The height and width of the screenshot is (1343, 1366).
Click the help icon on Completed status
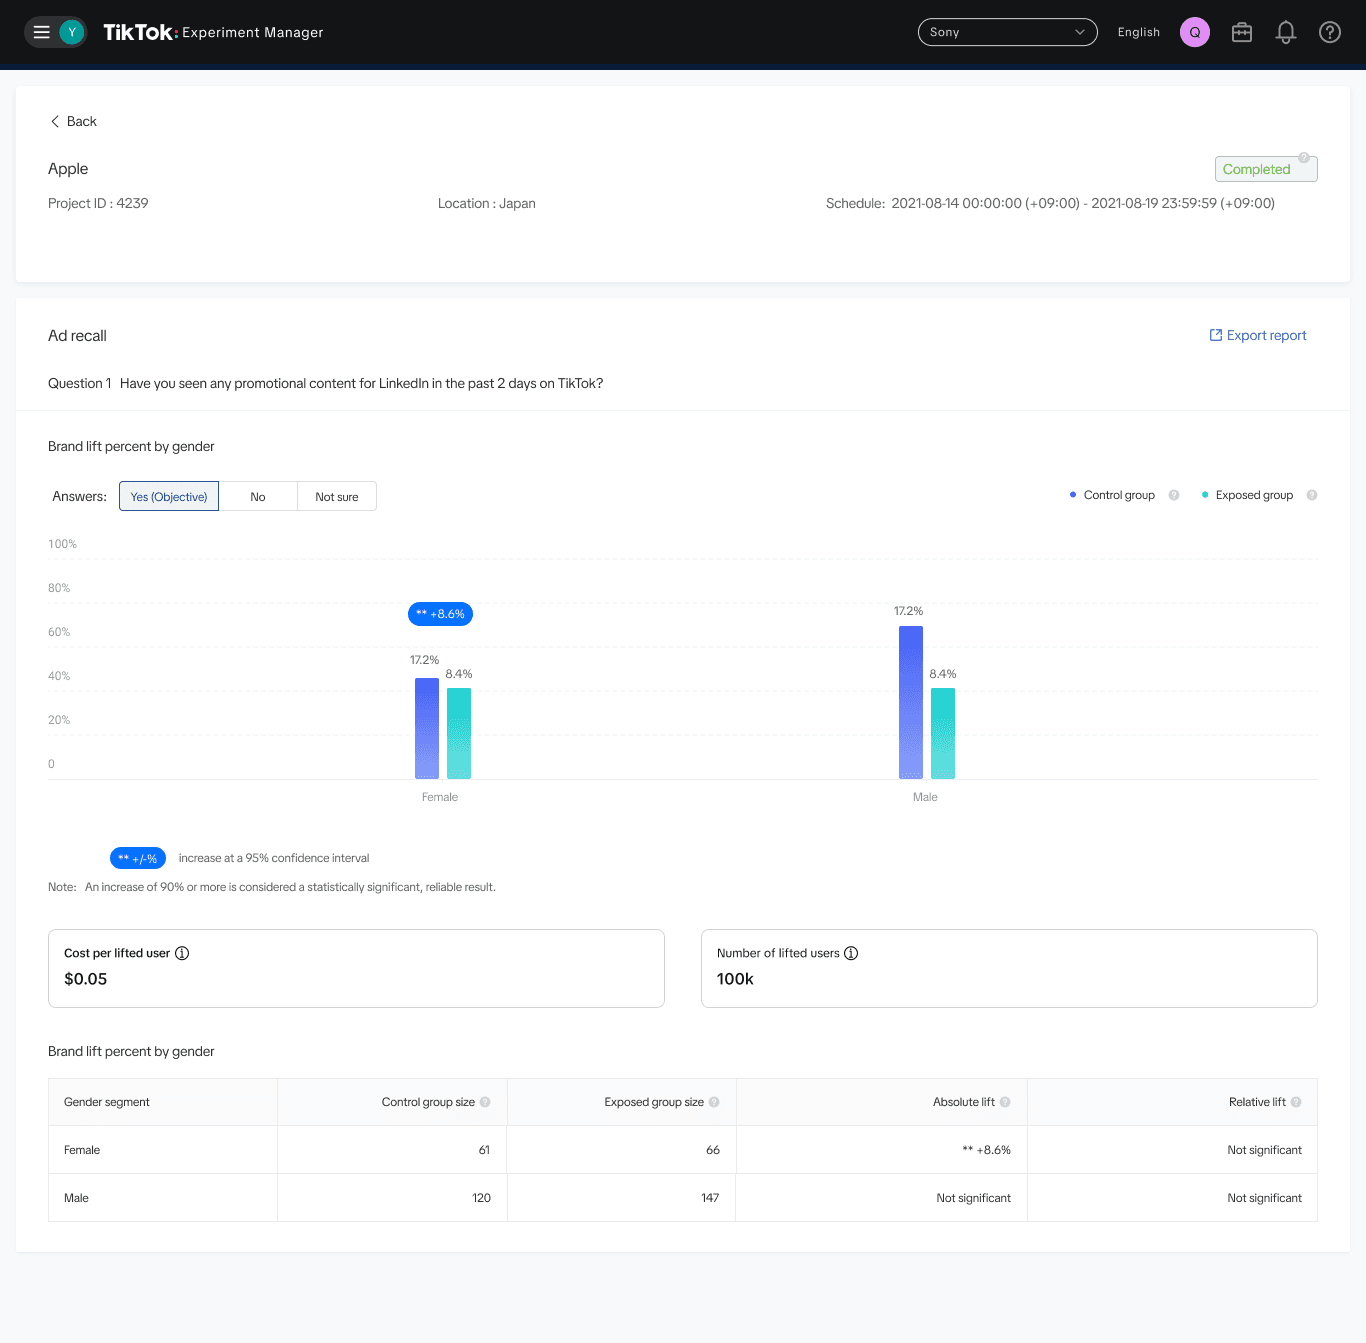1304,157
